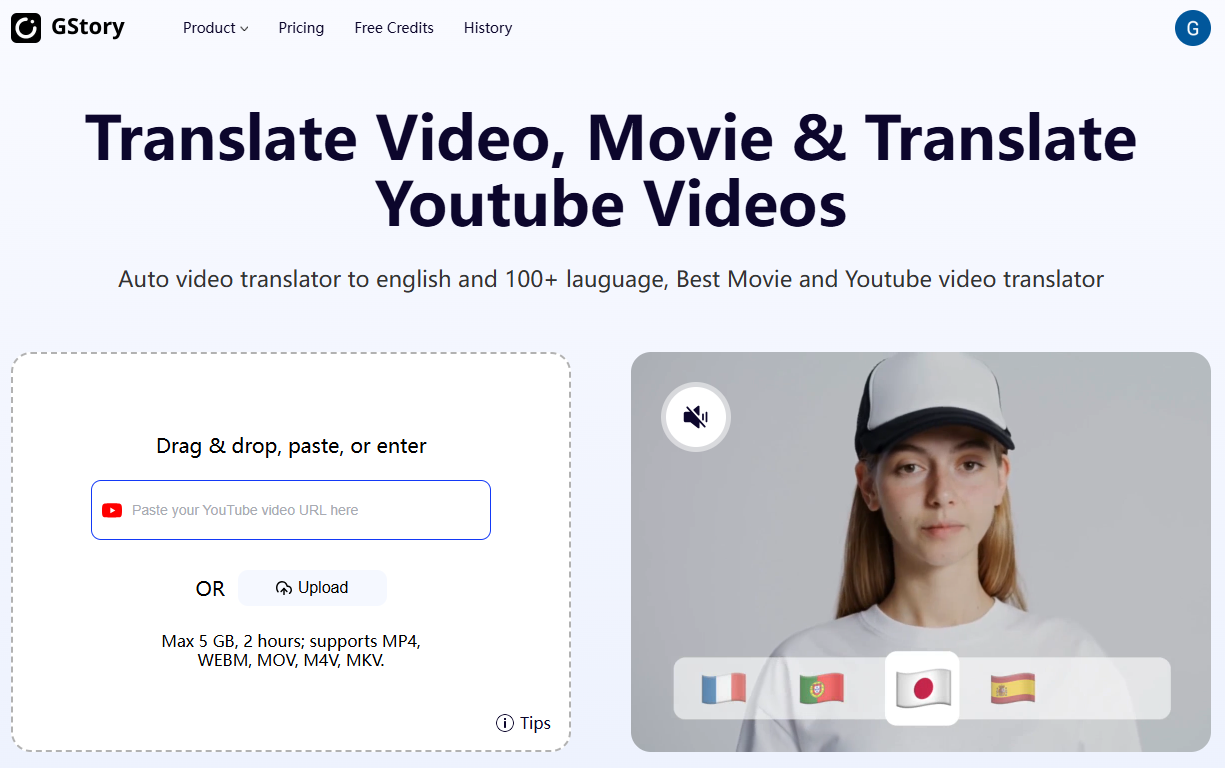Open the History page
Image resolution: width=1225 pixels, height=768 pixels.
click(x=488, y=28)
